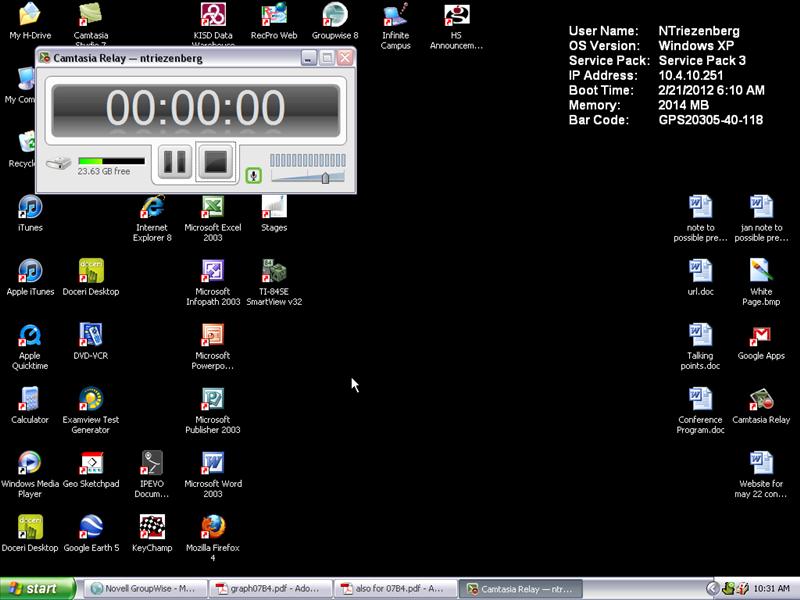Image resolution: width=800 pixels, height=600 pixels.
Task: Select Windows Media Player icon
Action: pyautogui.click(x=30, y=474)
